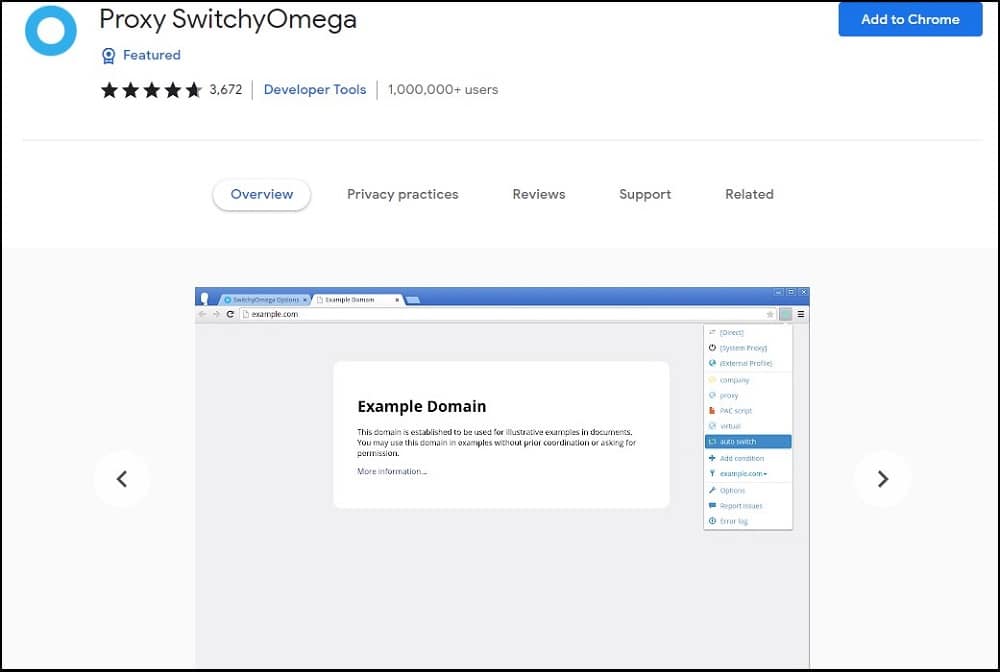Select the virtual profile entry
The image size is (1000, 672).
point(748,426)
